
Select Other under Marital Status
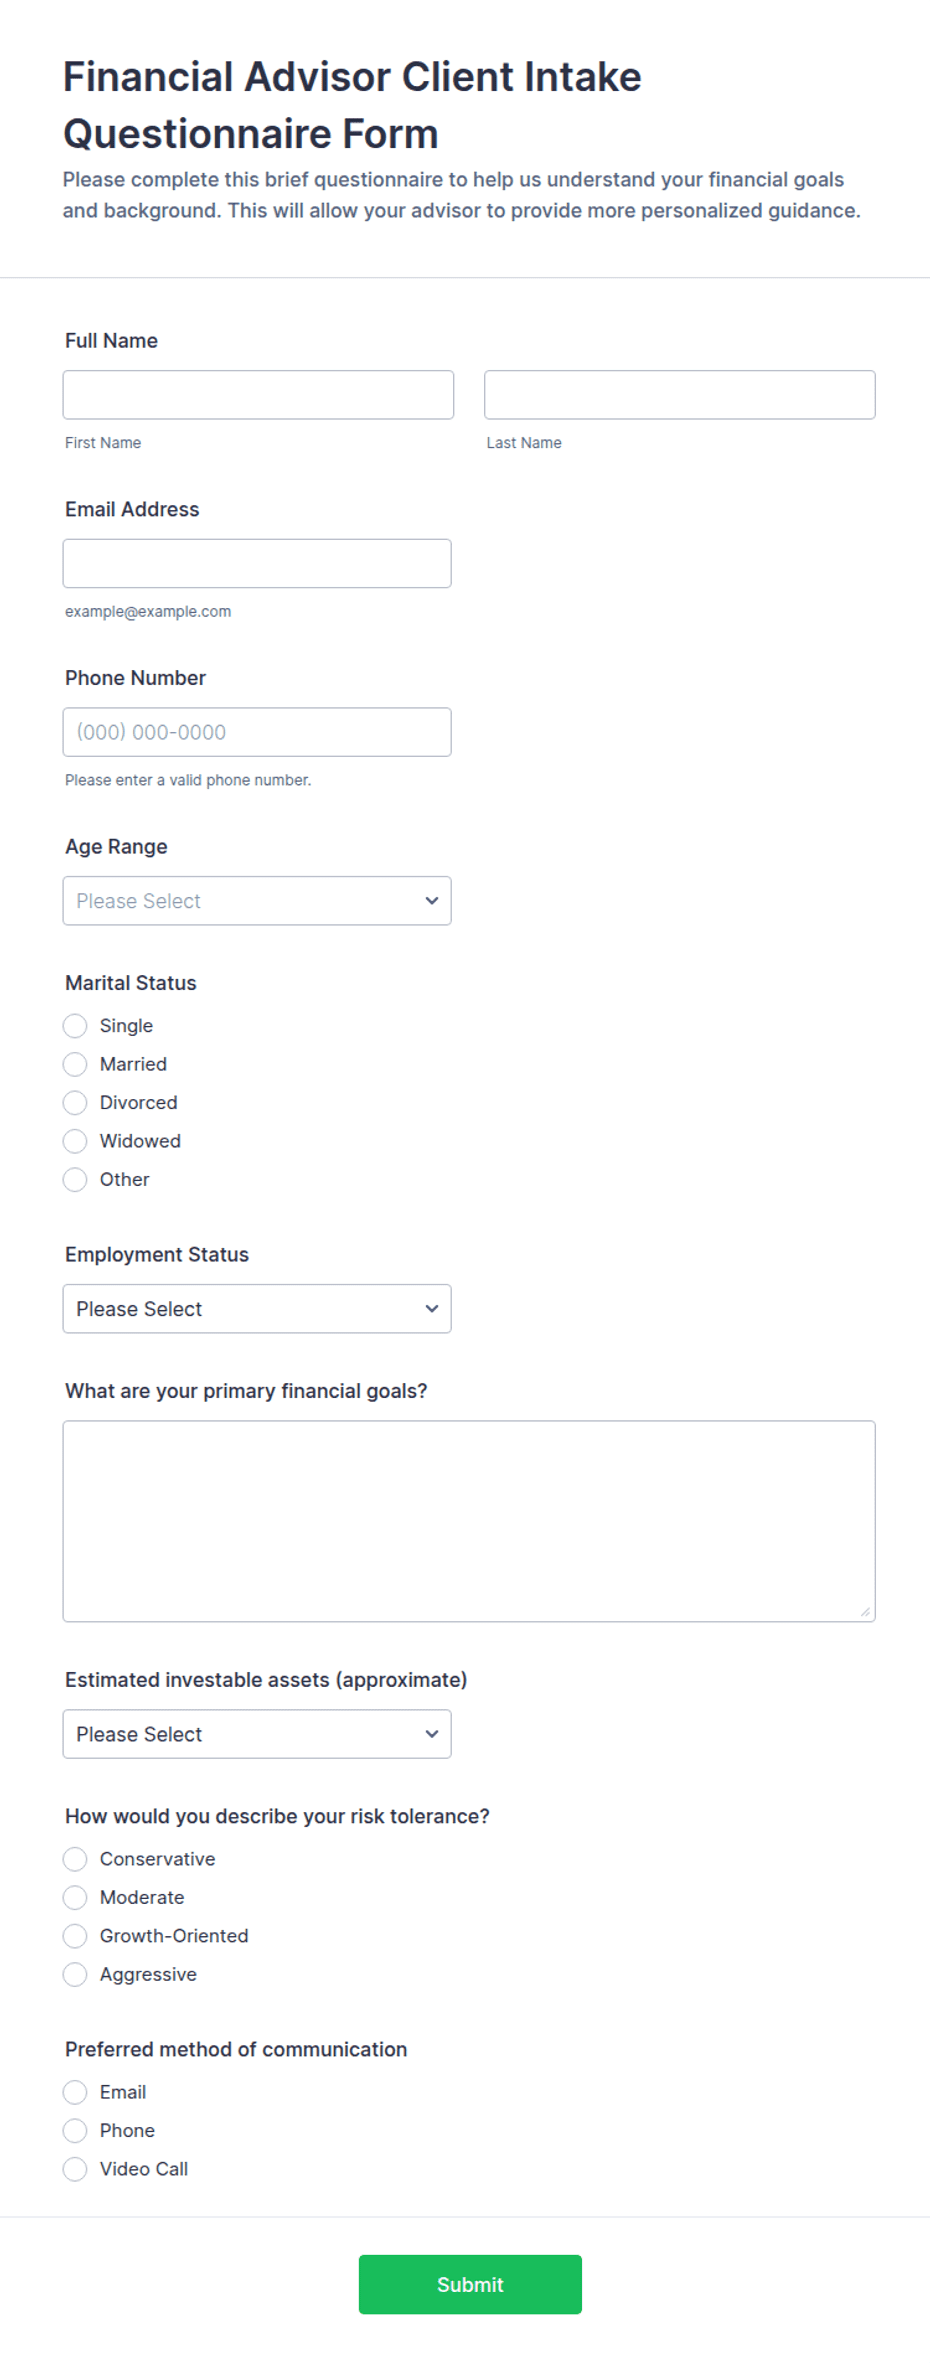coord(75,1180)
